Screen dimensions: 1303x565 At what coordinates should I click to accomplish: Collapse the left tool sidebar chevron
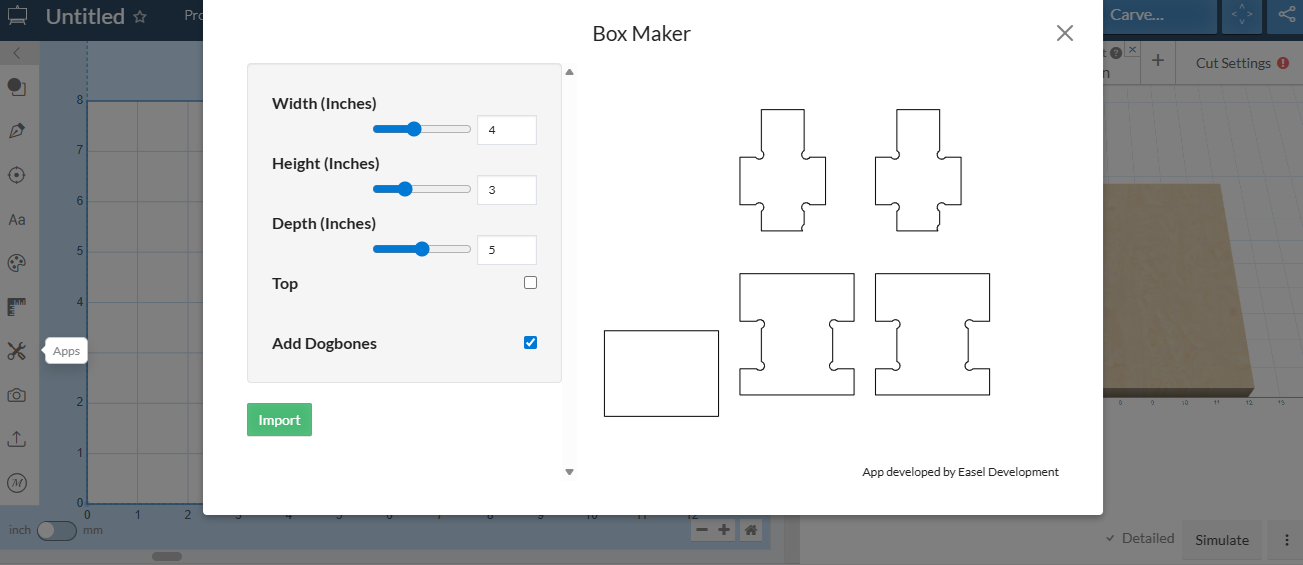point(17,53)
